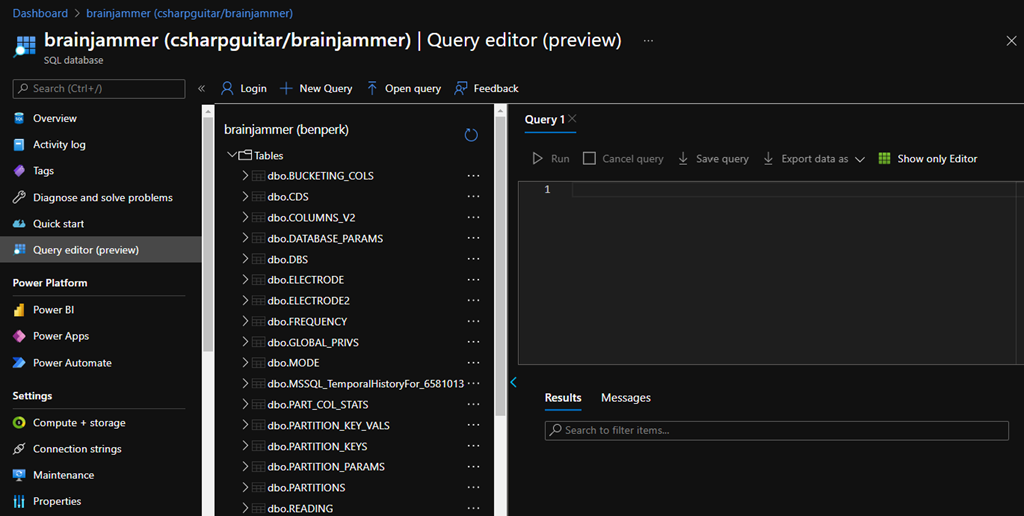Open ellipsis menu for dbo.CDS
Viewport: 1024px width, 516px height.
[x=473, y=197]
